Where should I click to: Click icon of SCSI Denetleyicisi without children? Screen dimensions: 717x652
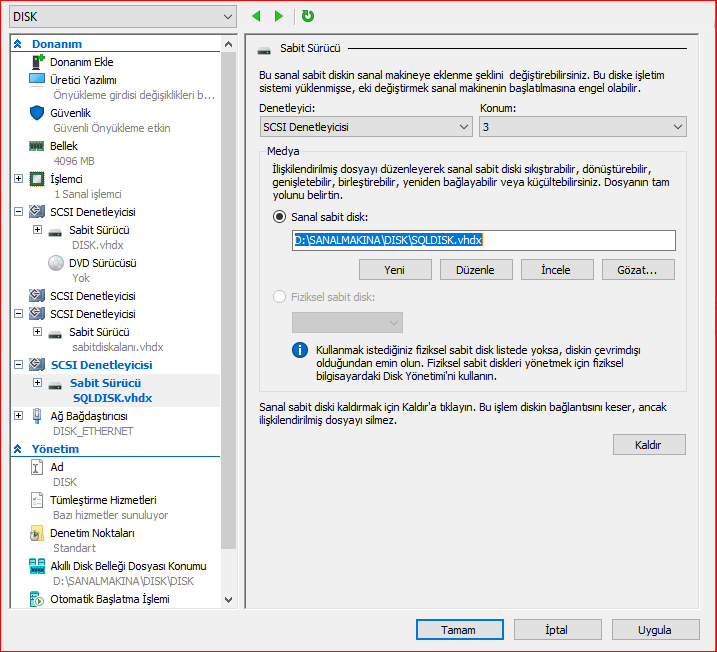pyautogui.click(x=37, y=296)
